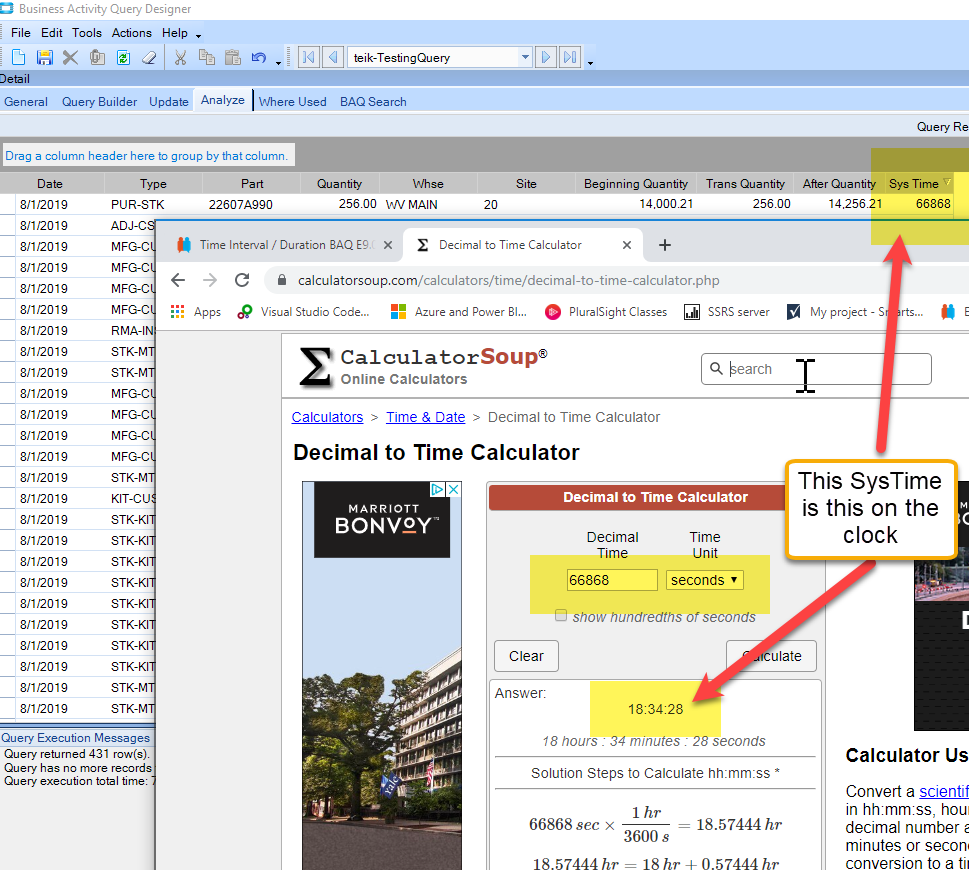Expand the teik-TestingQuery navigator dropdown

[525, 57]
